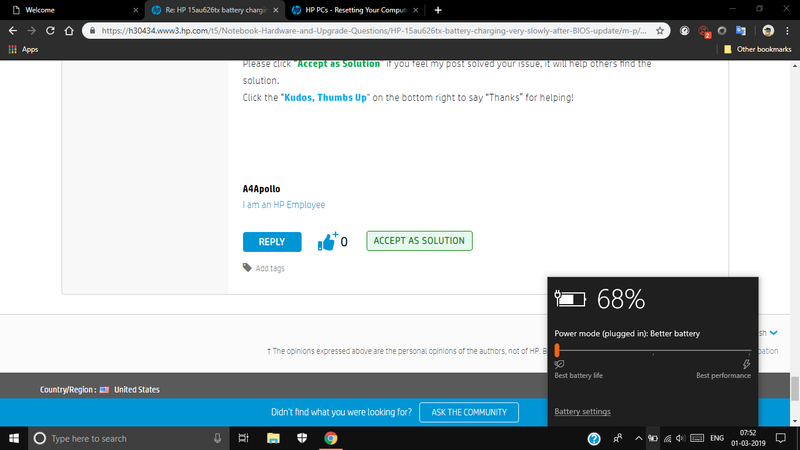Switch to the HP PCs Resetting Your Computer tab

click(x=355, y=10)
